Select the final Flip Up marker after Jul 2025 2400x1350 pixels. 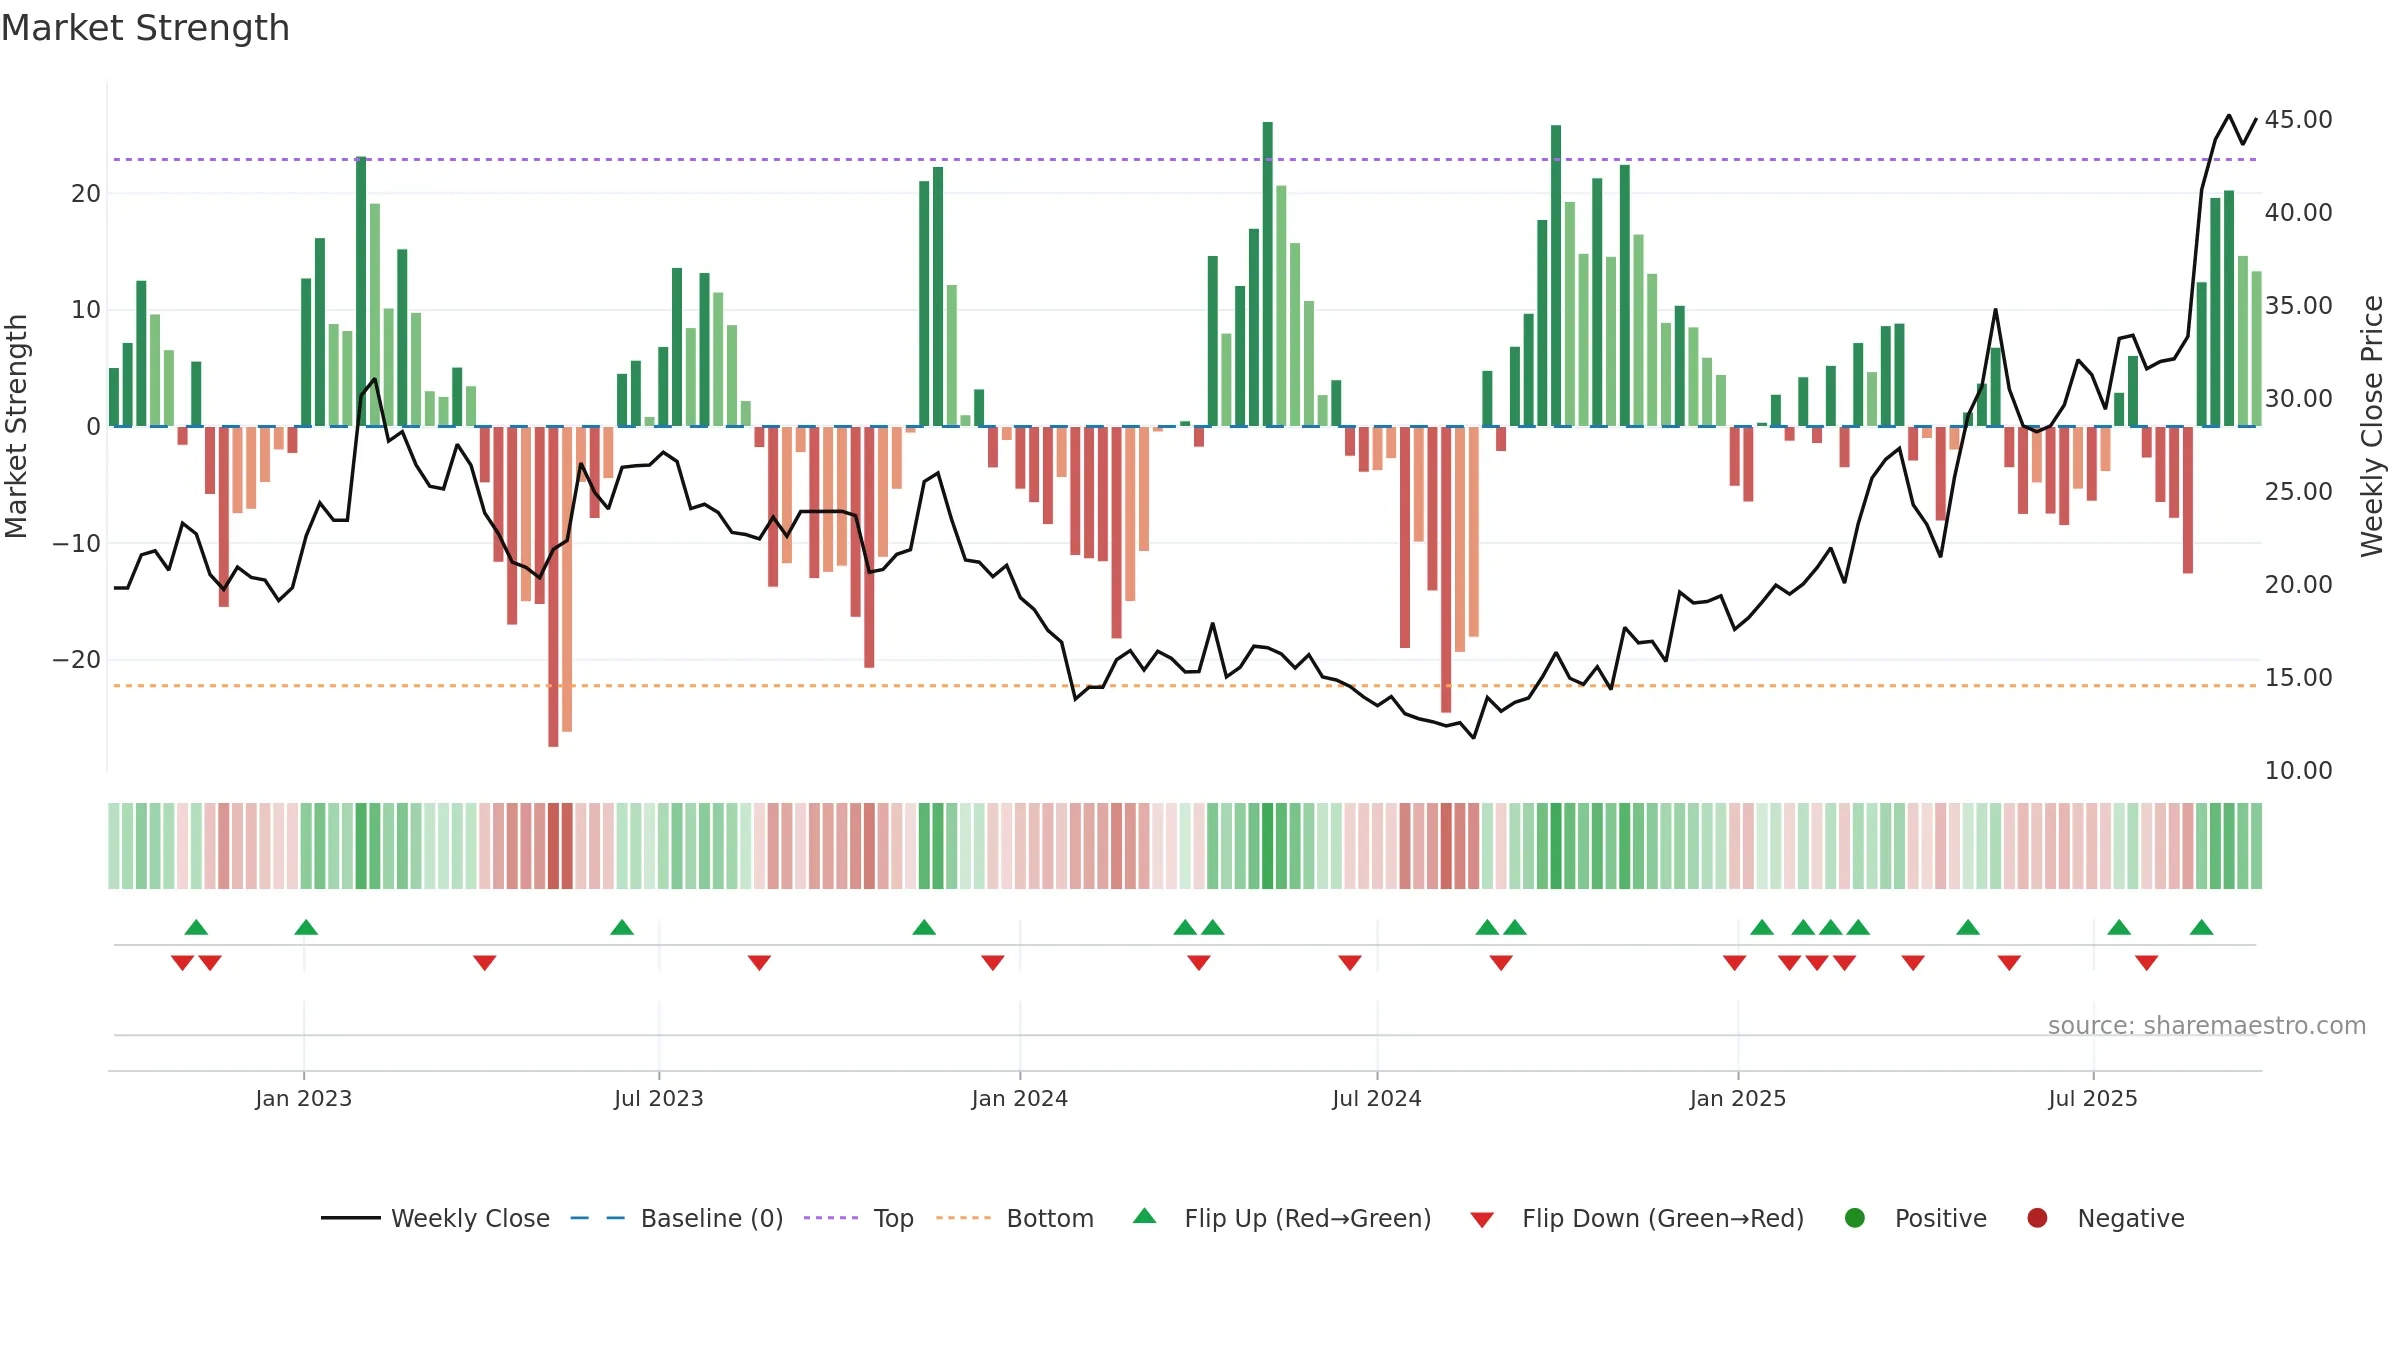(x=2201, y=927)
